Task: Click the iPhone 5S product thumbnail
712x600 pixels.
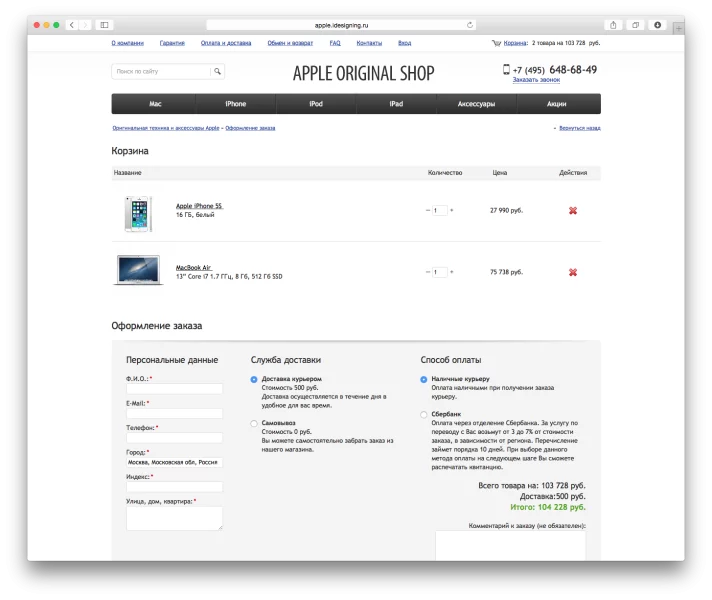Action: 138,213
